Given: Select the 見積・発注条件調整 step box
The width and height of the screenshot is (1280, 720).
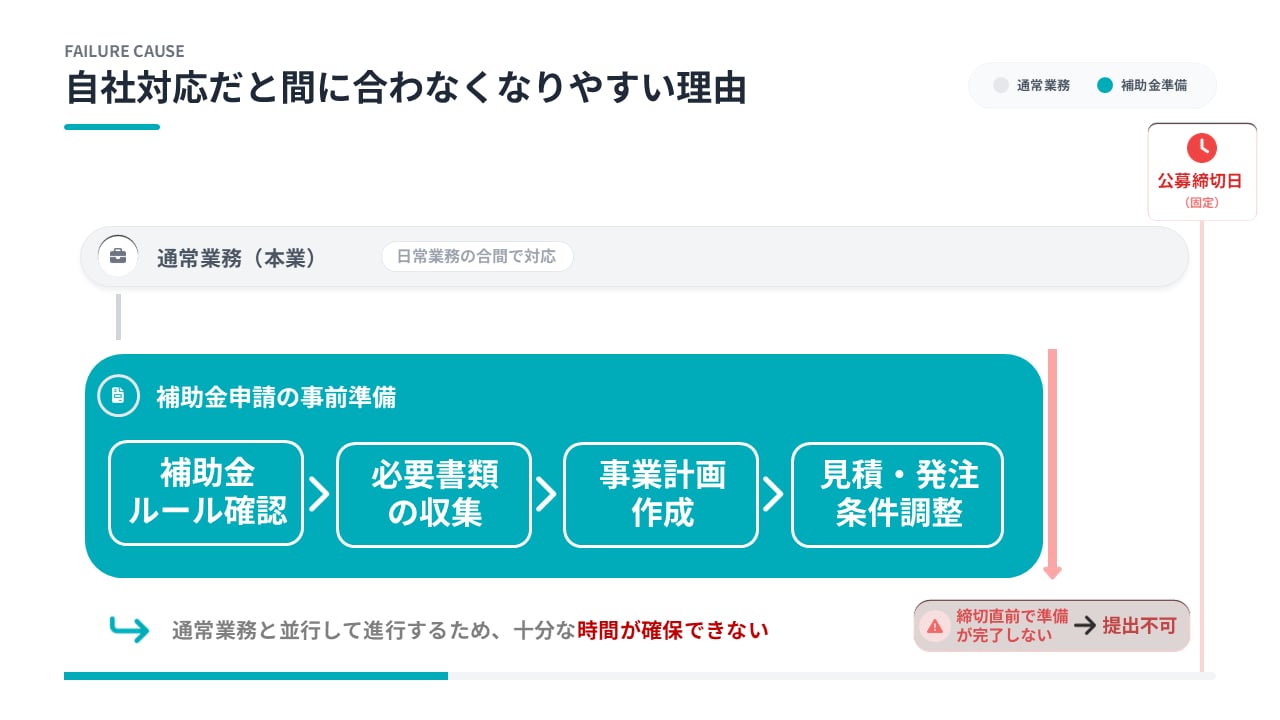Looking at the screenshot, I should (897, 494).
